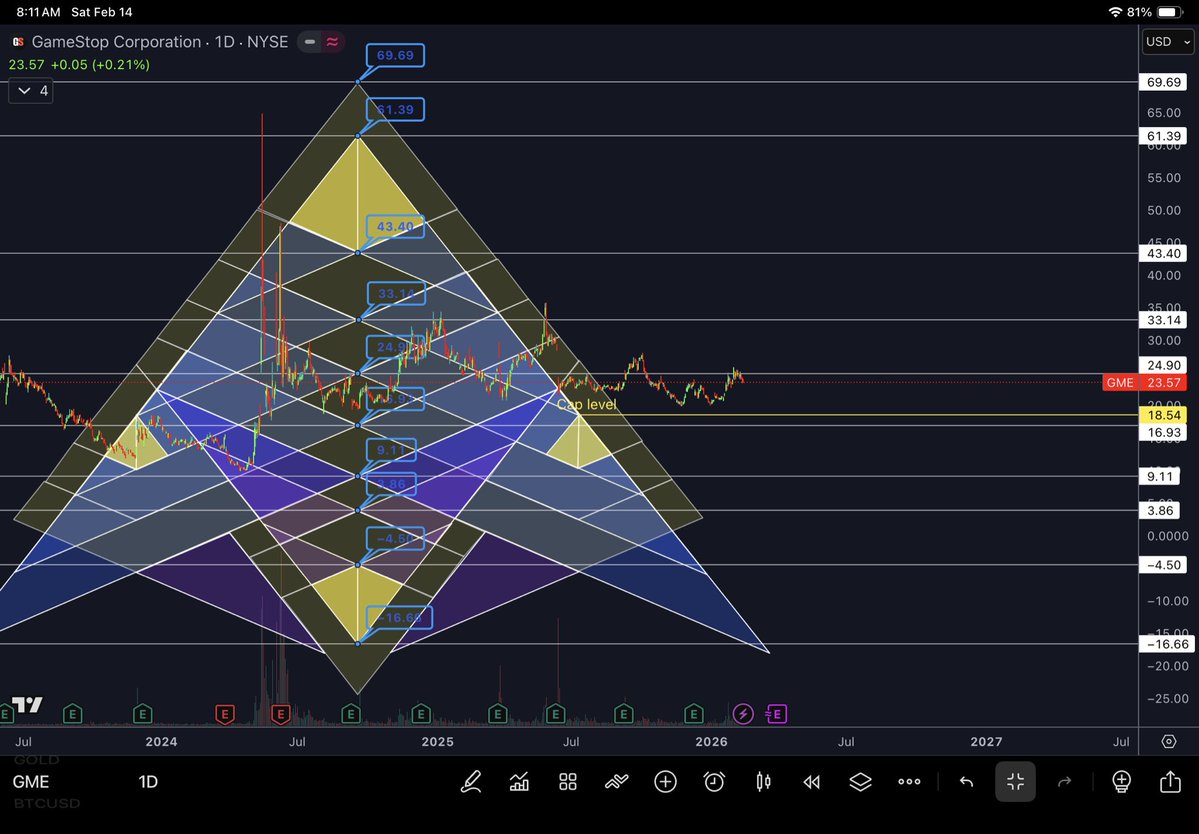
Task: Tap the purple upcoming earnings E marker
Action: (776, 714)
